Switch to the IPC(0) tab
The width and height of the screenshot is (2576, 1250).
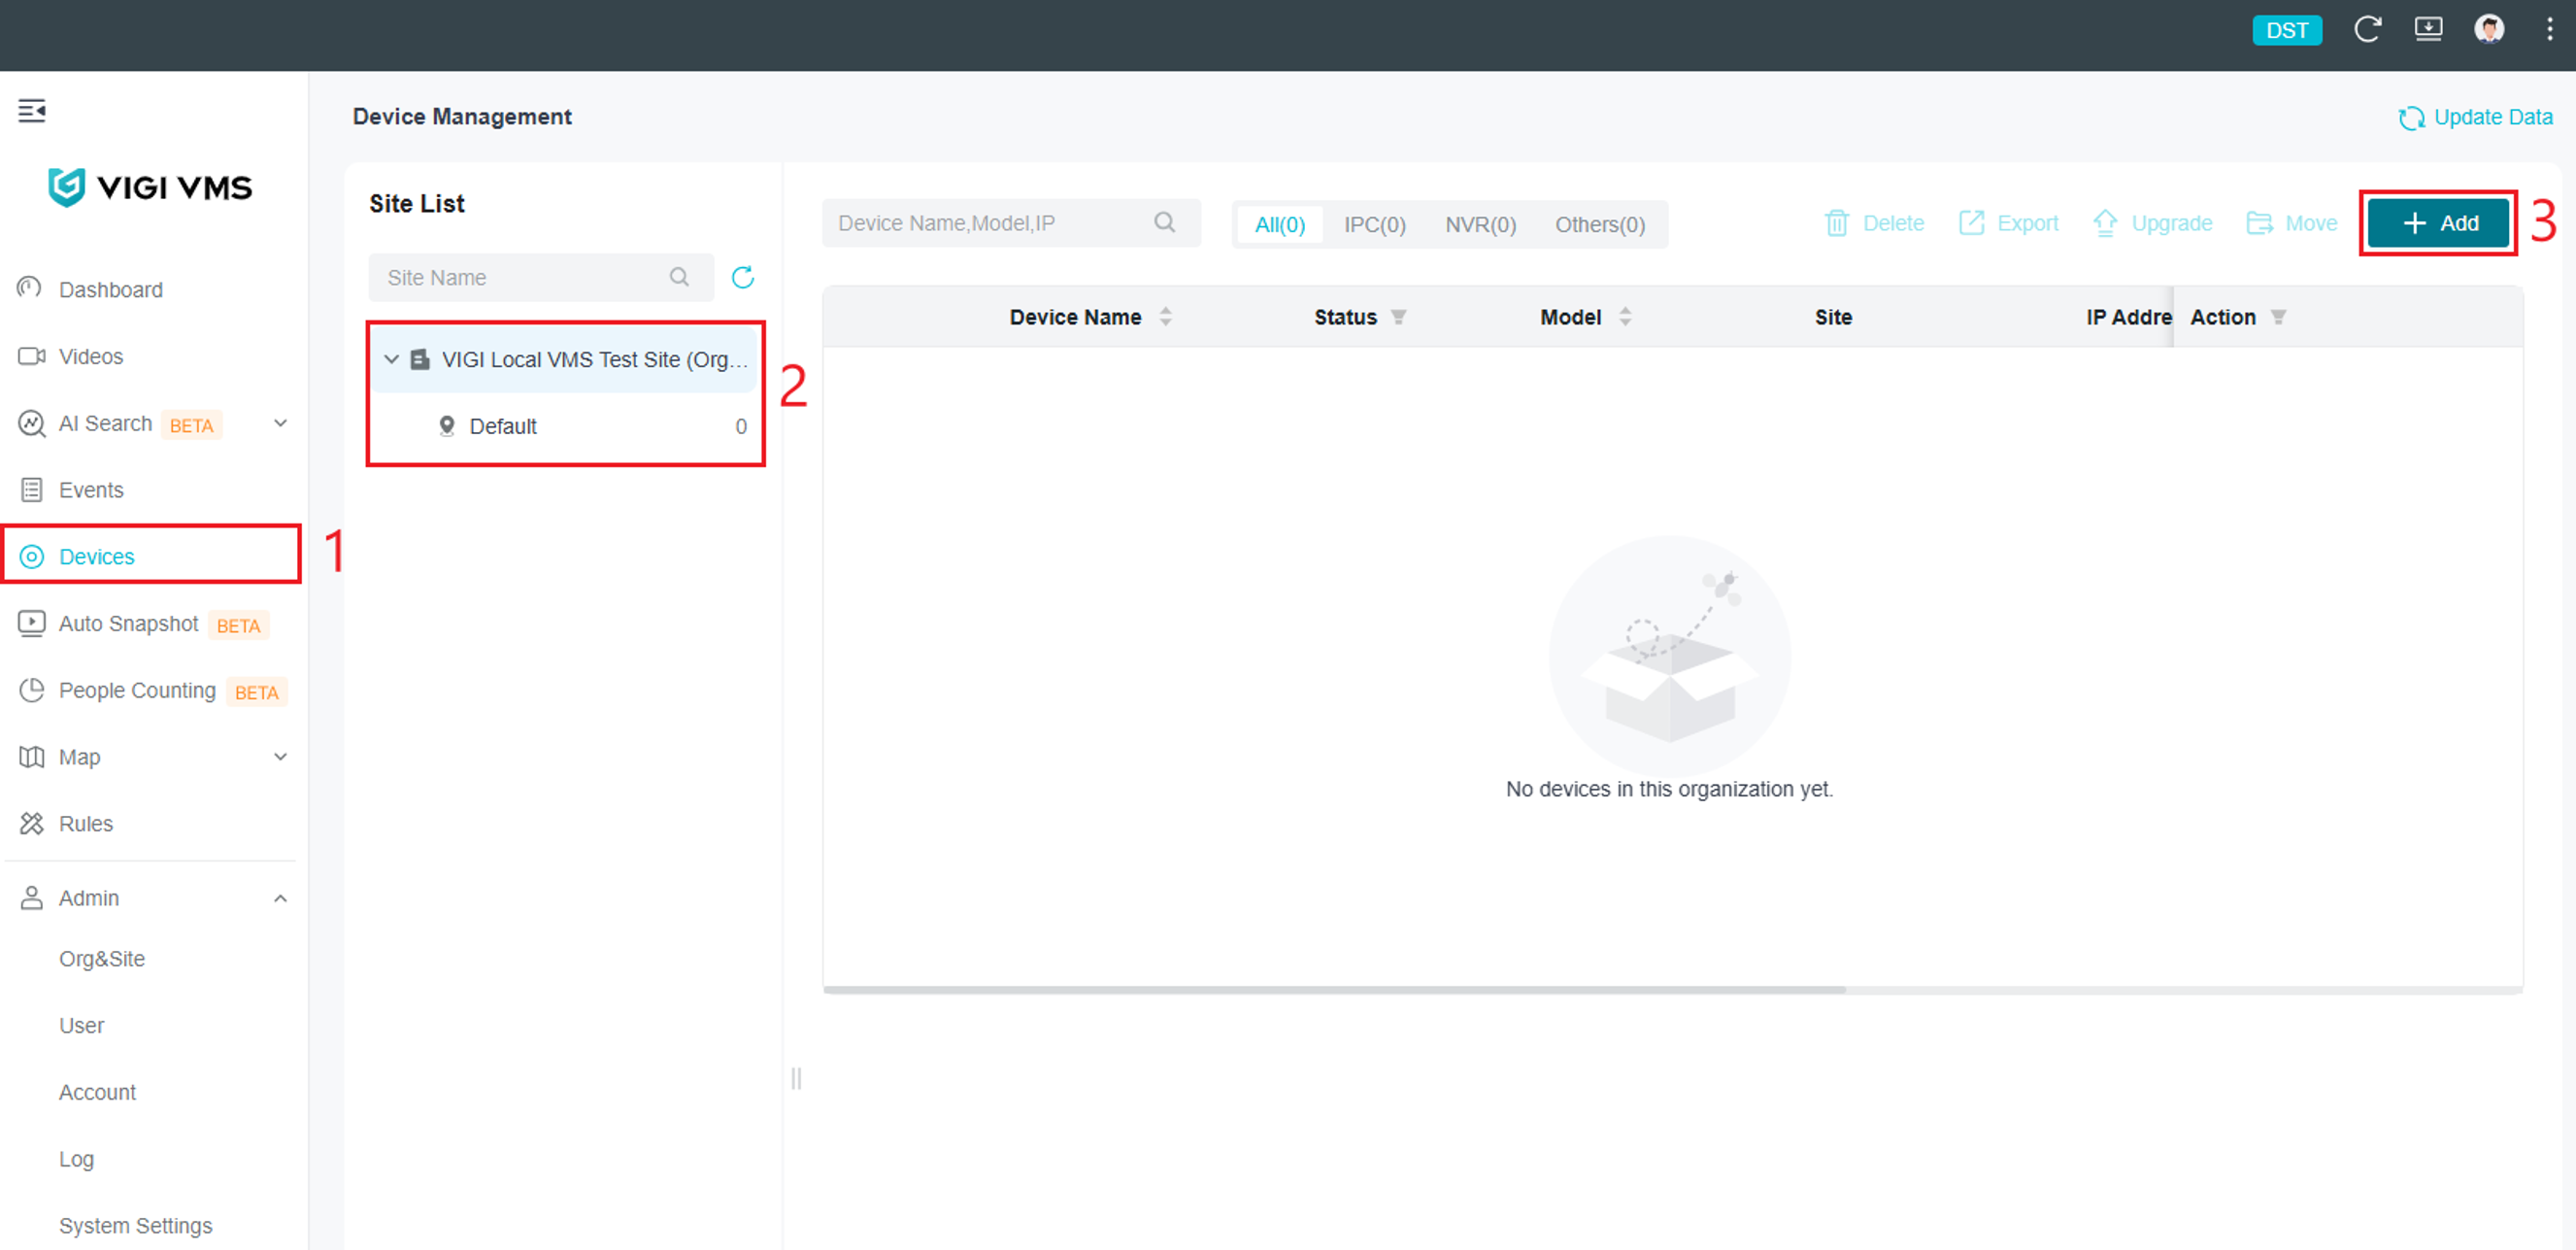(1374, 224)
